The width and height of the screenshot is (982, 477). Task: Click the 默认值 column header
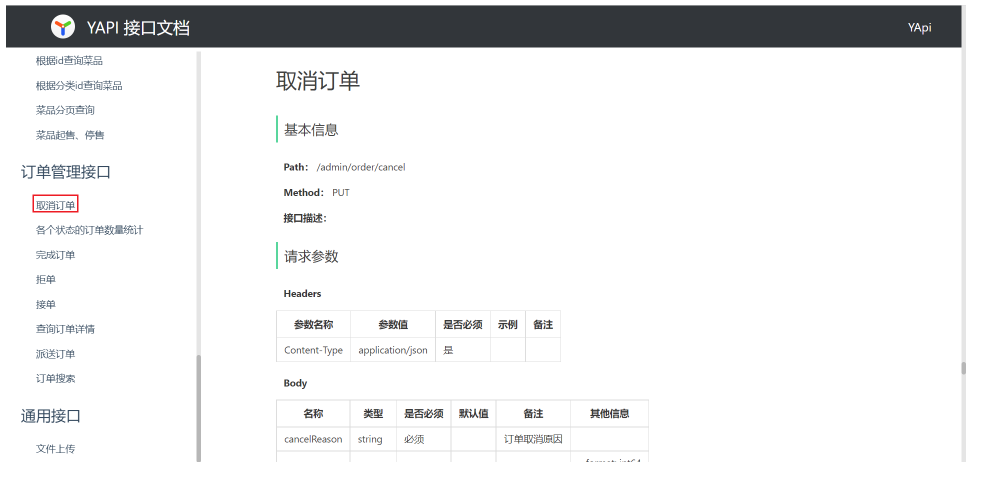(x=473, y=414)
